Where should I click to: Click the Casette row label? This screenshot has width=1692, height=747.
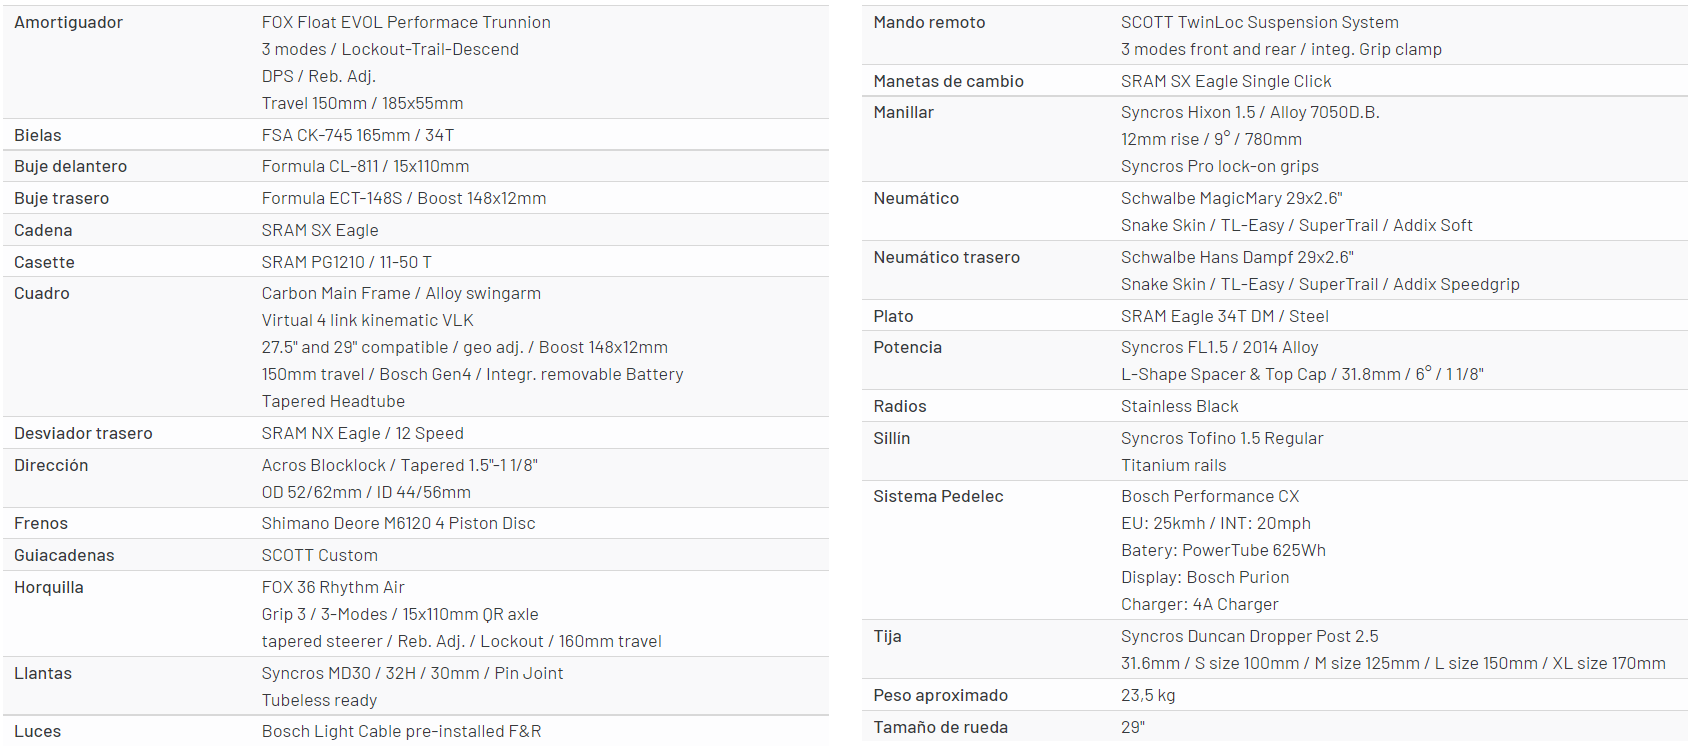coord(44,262)
